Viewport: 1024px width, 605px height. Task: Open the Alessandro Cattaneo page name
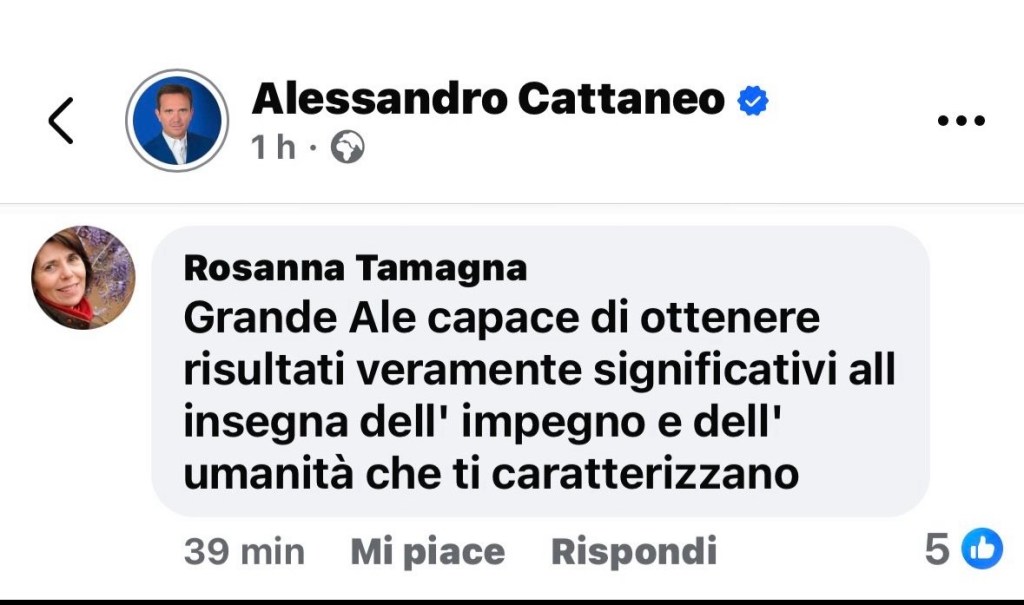tap(488, 99)
